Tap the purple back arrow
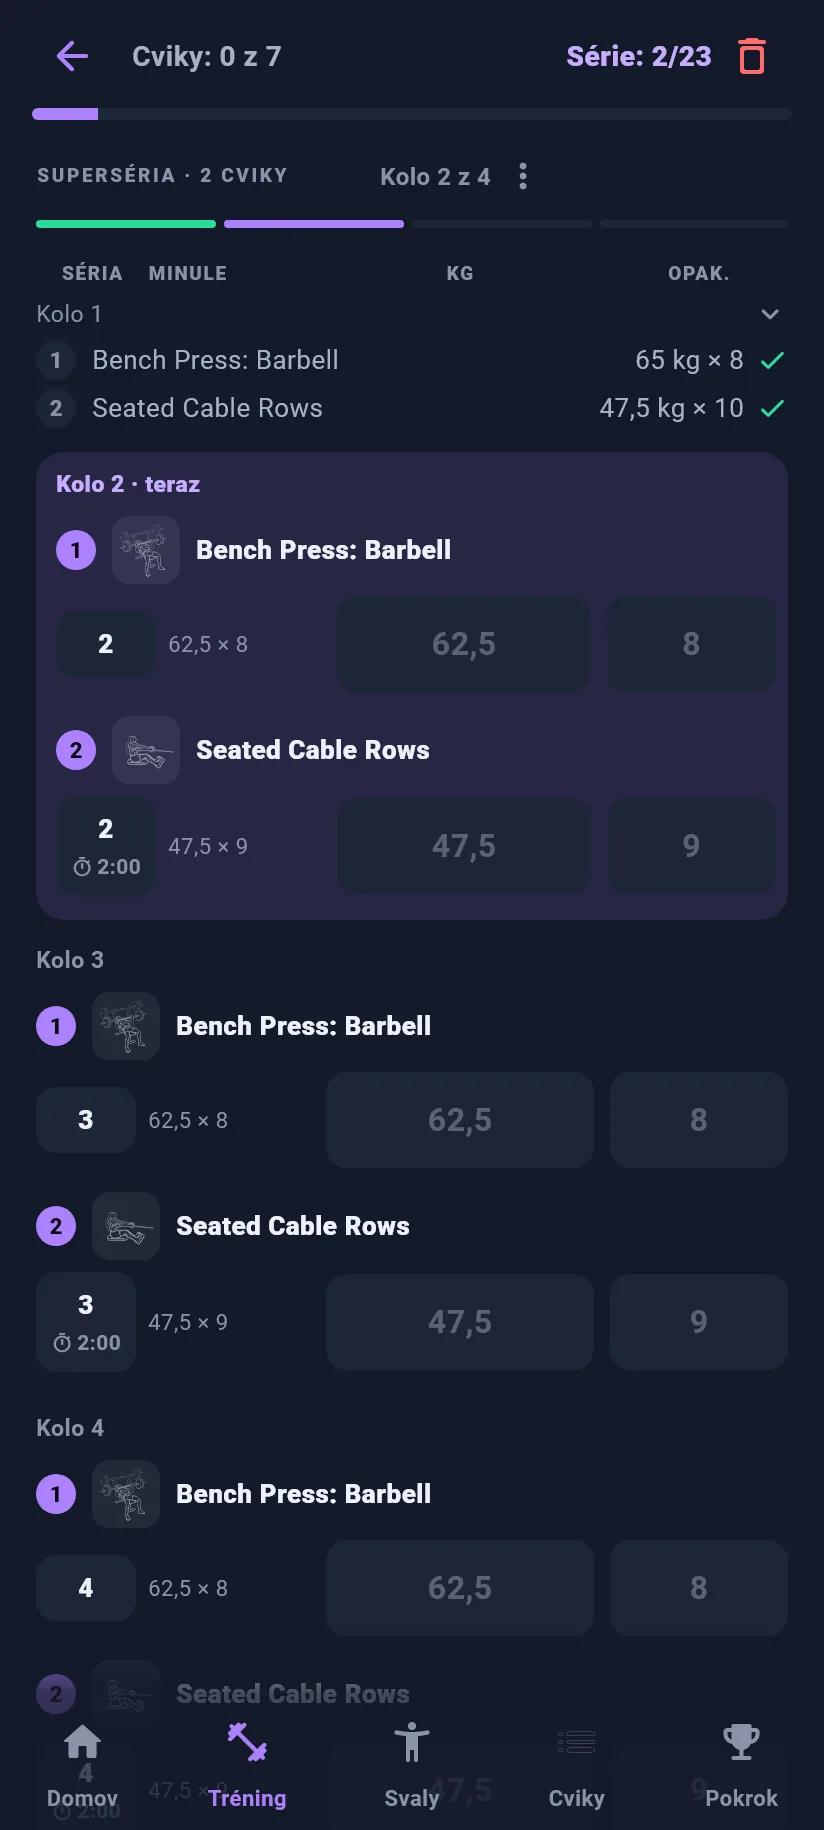This screenshot has height=1830, width=824. (x=72, y=56)
